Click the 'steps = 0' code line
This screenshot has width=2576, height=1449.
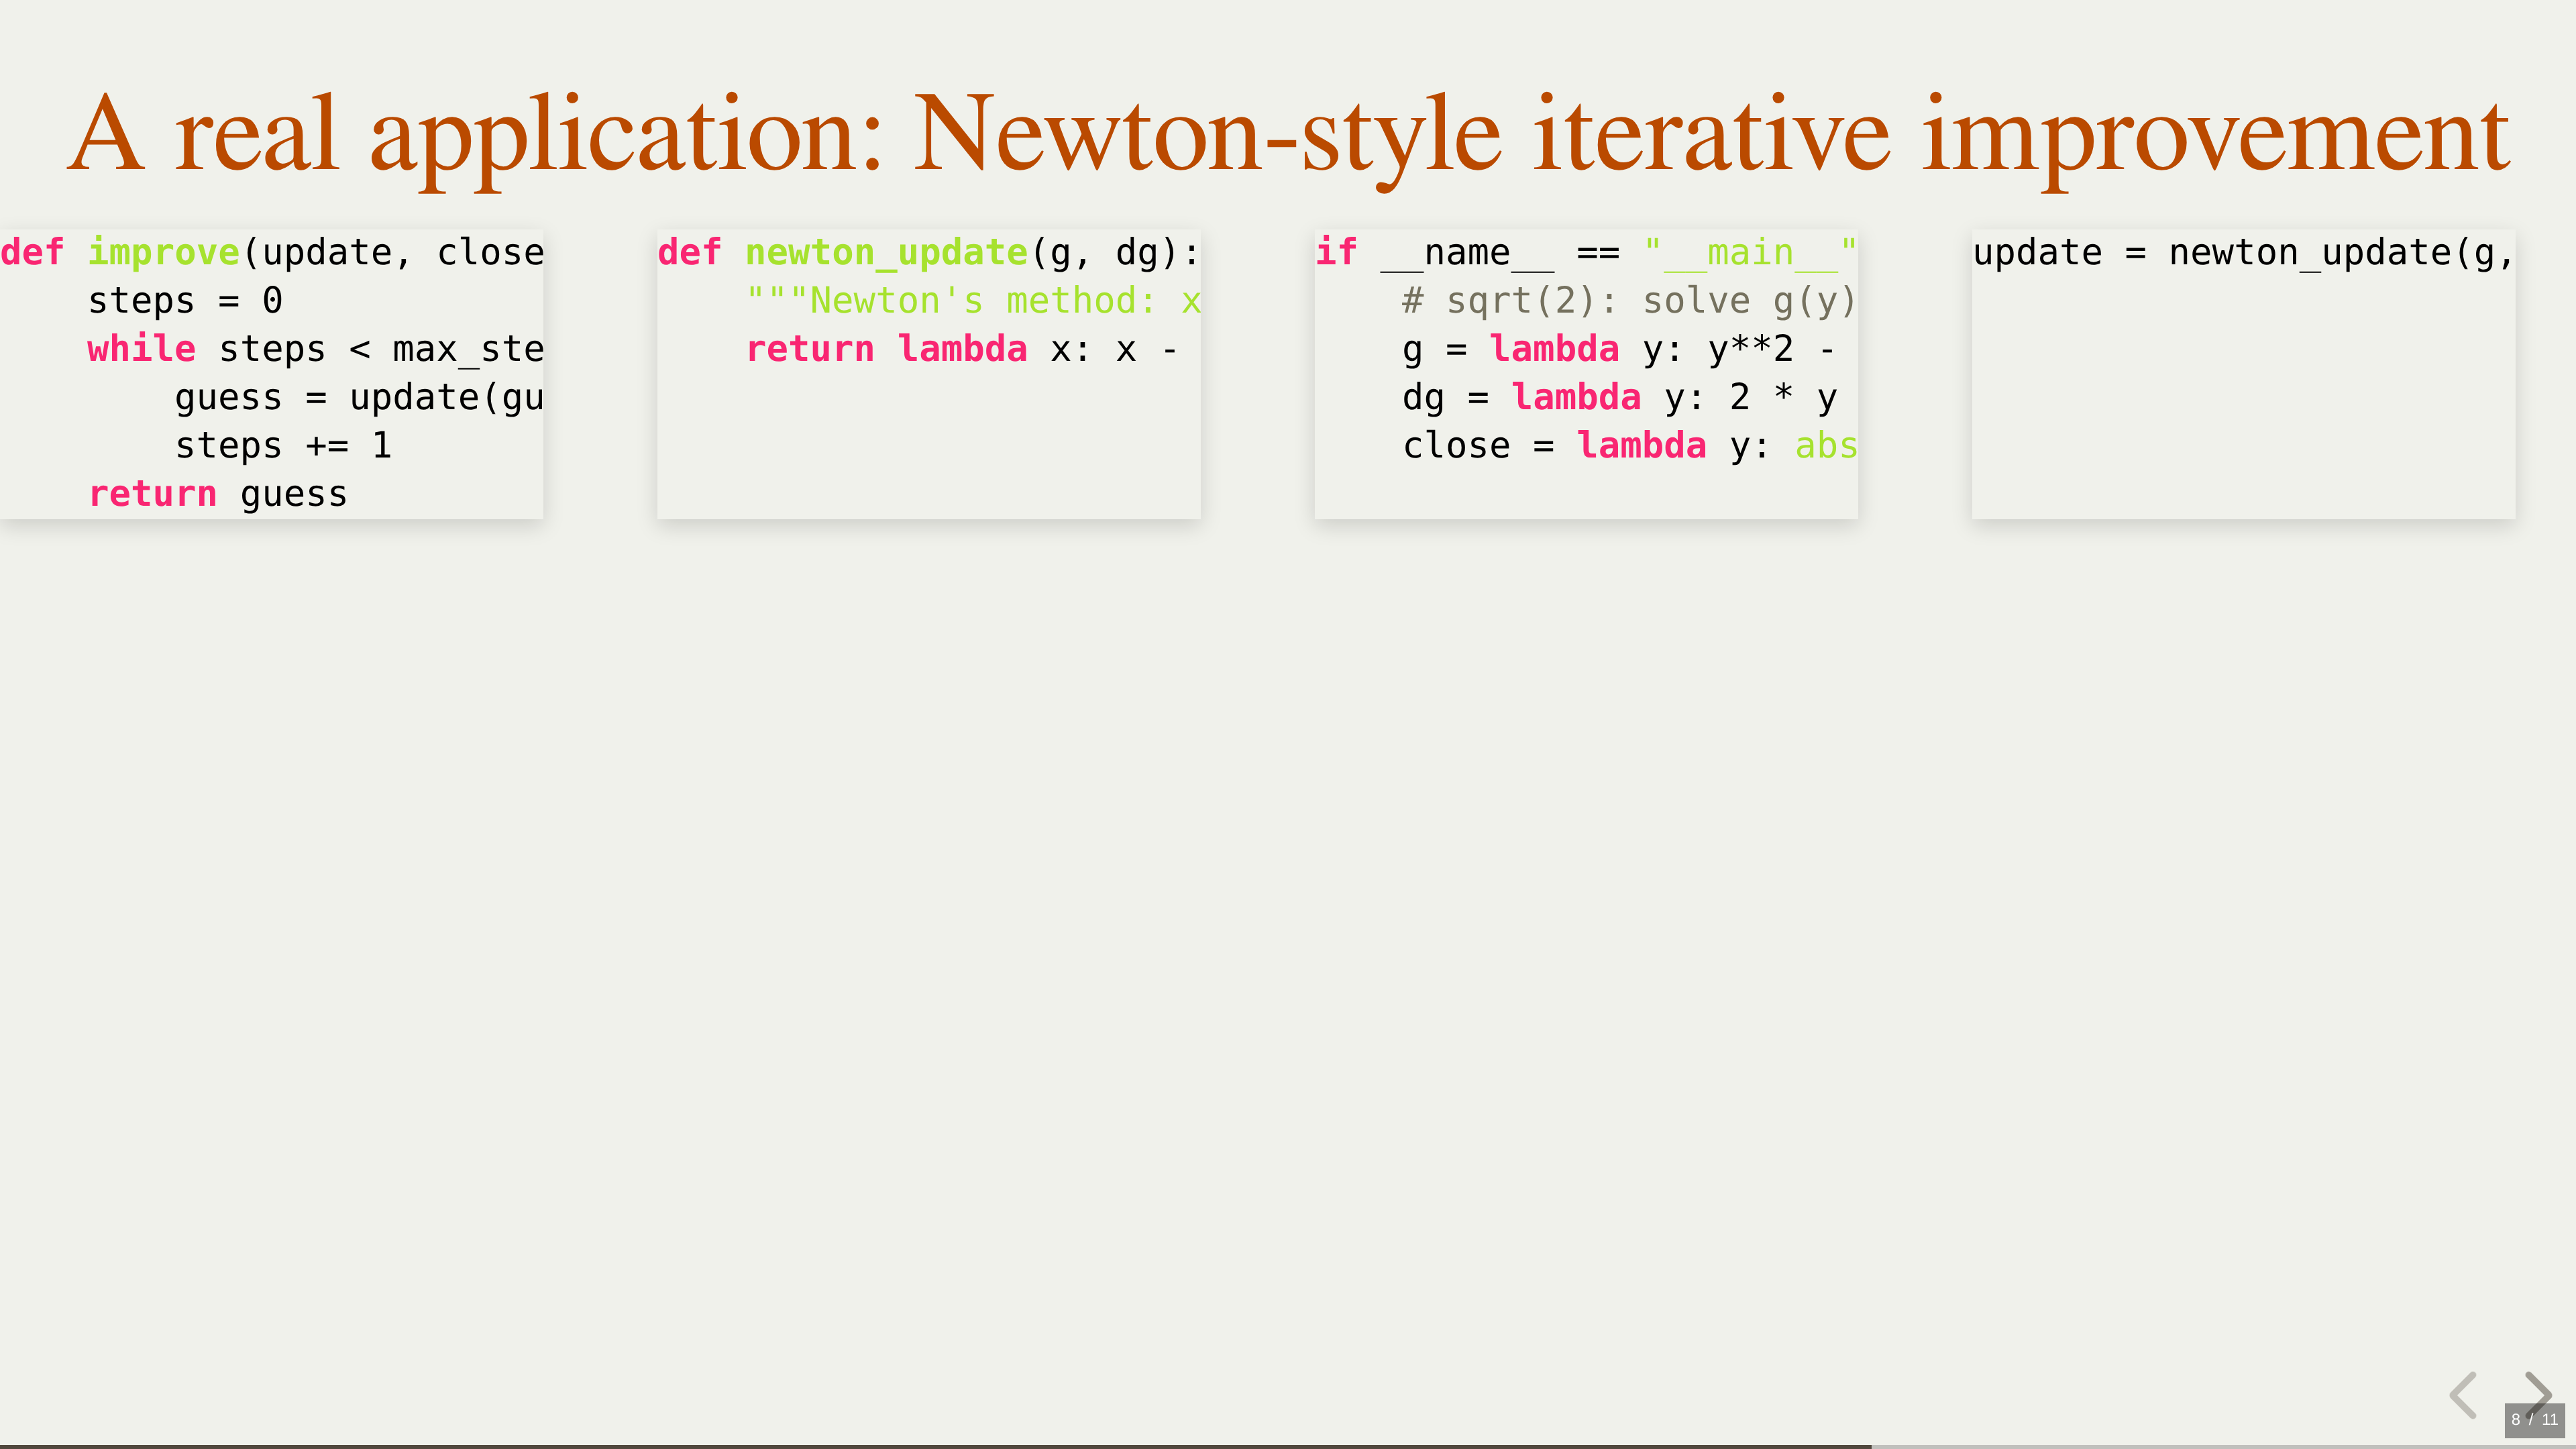[185, 301]
